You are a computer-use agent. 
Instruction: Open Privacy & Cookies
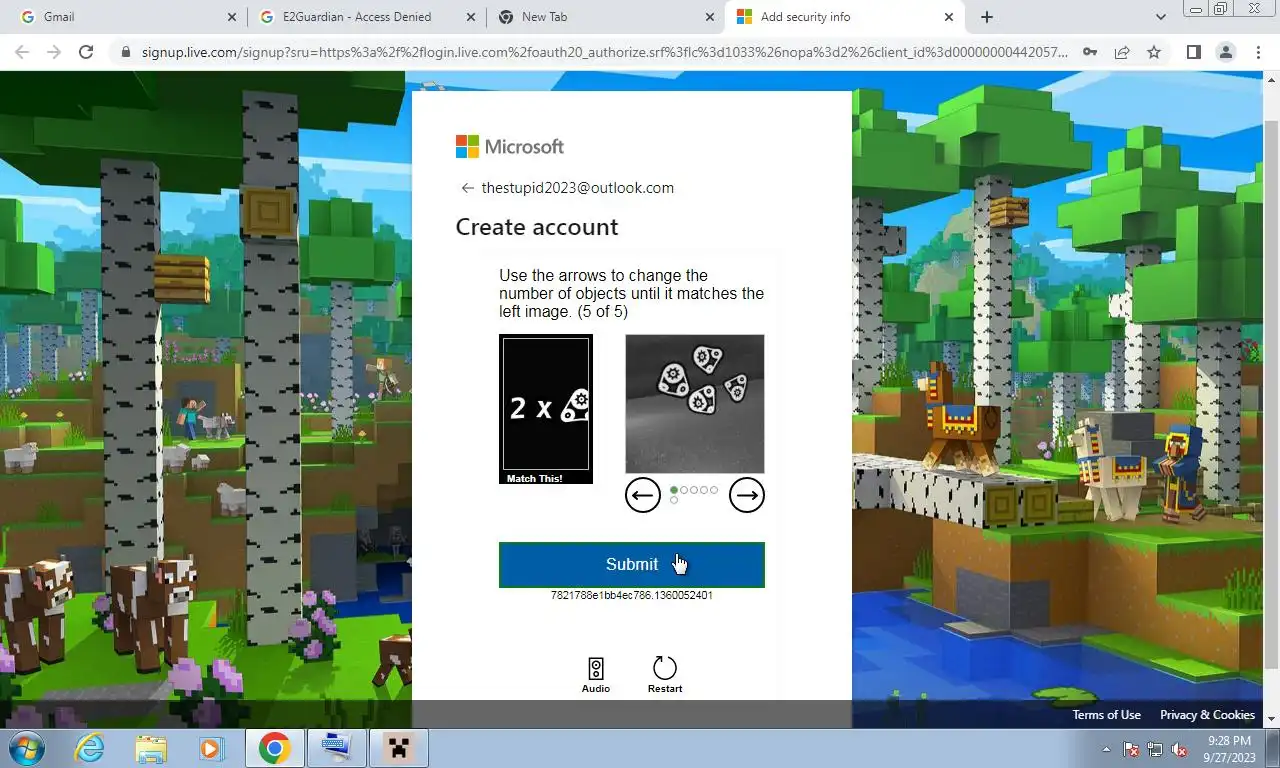1207,715
